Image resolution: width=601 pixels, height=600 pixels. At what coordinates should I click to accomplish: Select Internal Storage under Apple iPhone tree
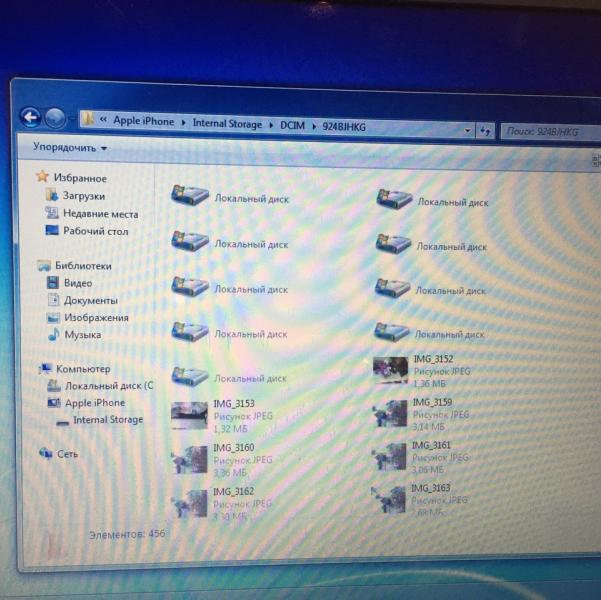tap(107, 420)
